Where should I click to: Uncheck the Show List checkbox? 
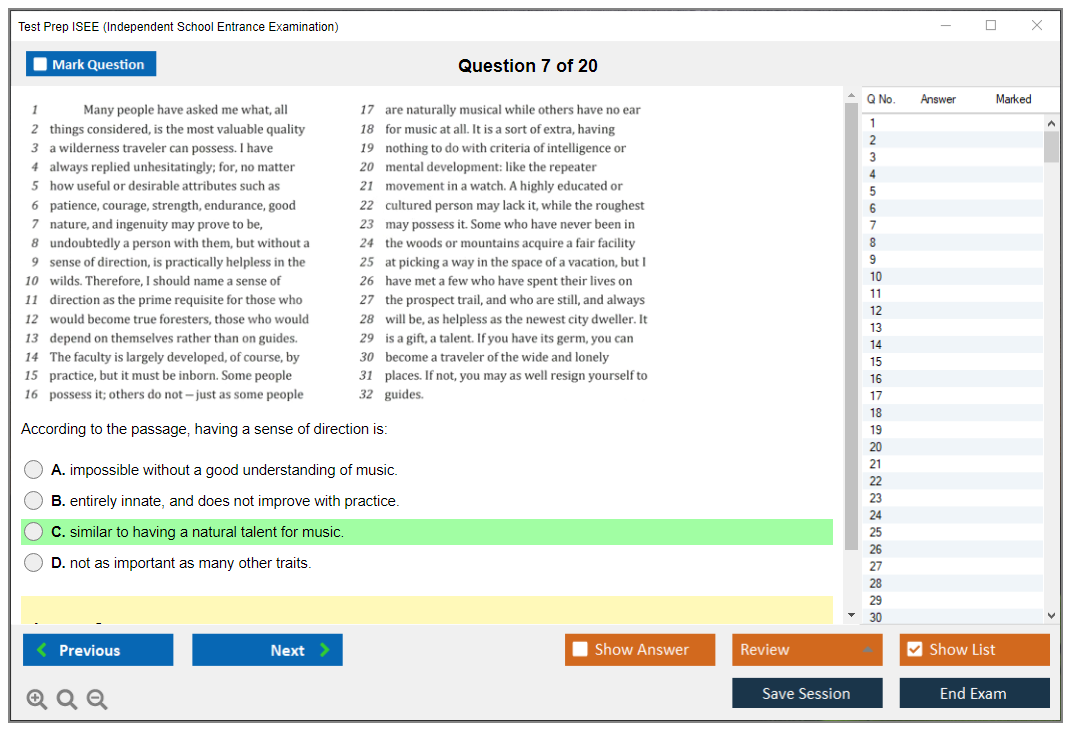pos(914,650)
